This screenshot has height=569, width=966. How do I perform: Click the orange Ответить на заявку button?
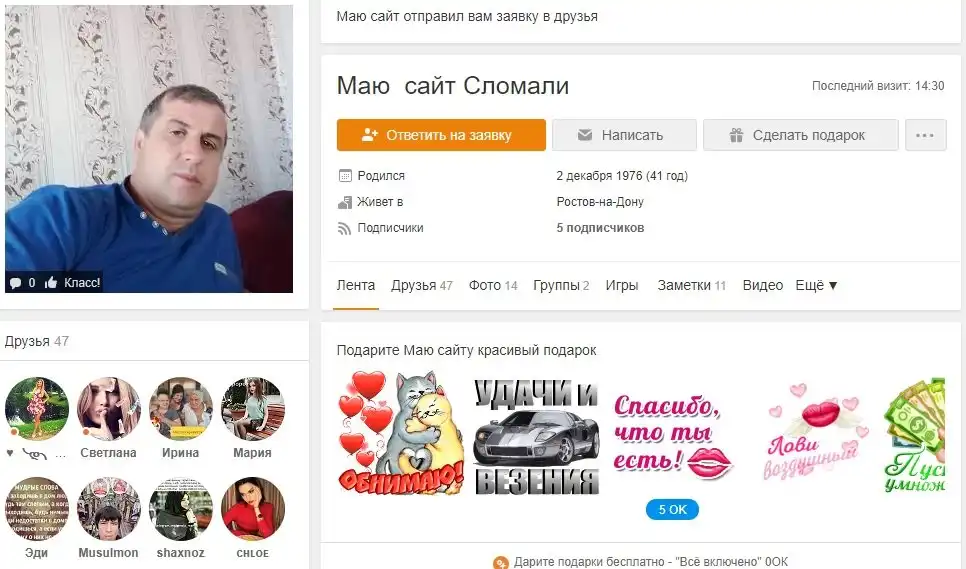(441, 135)
